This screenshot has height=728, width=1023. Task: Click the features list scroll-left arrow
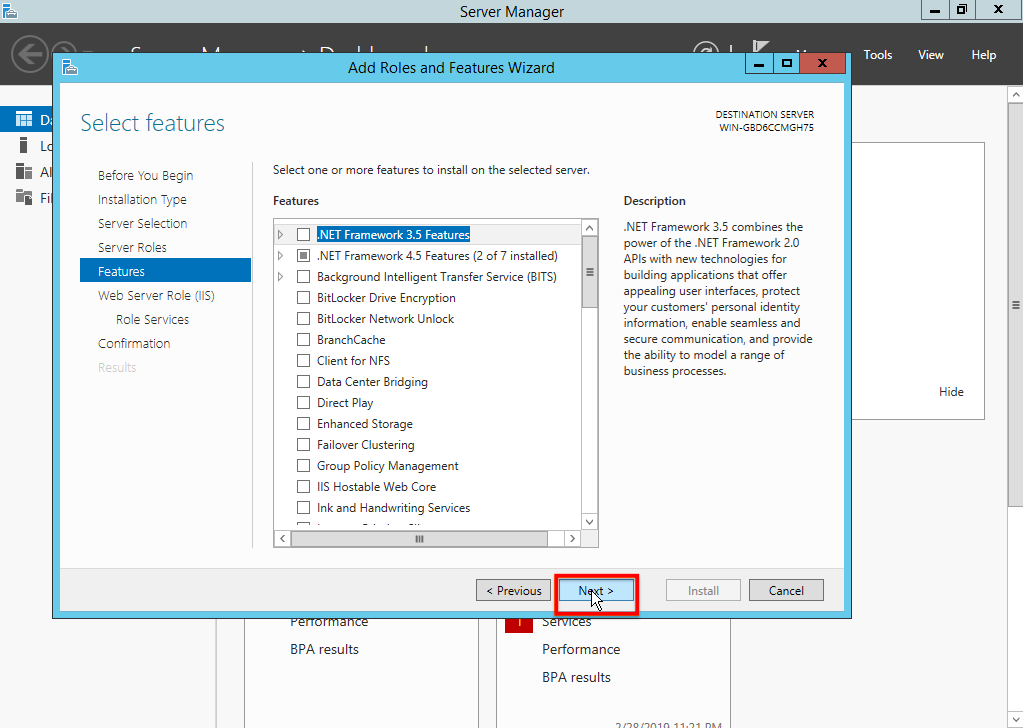click(x=282, y=538)
